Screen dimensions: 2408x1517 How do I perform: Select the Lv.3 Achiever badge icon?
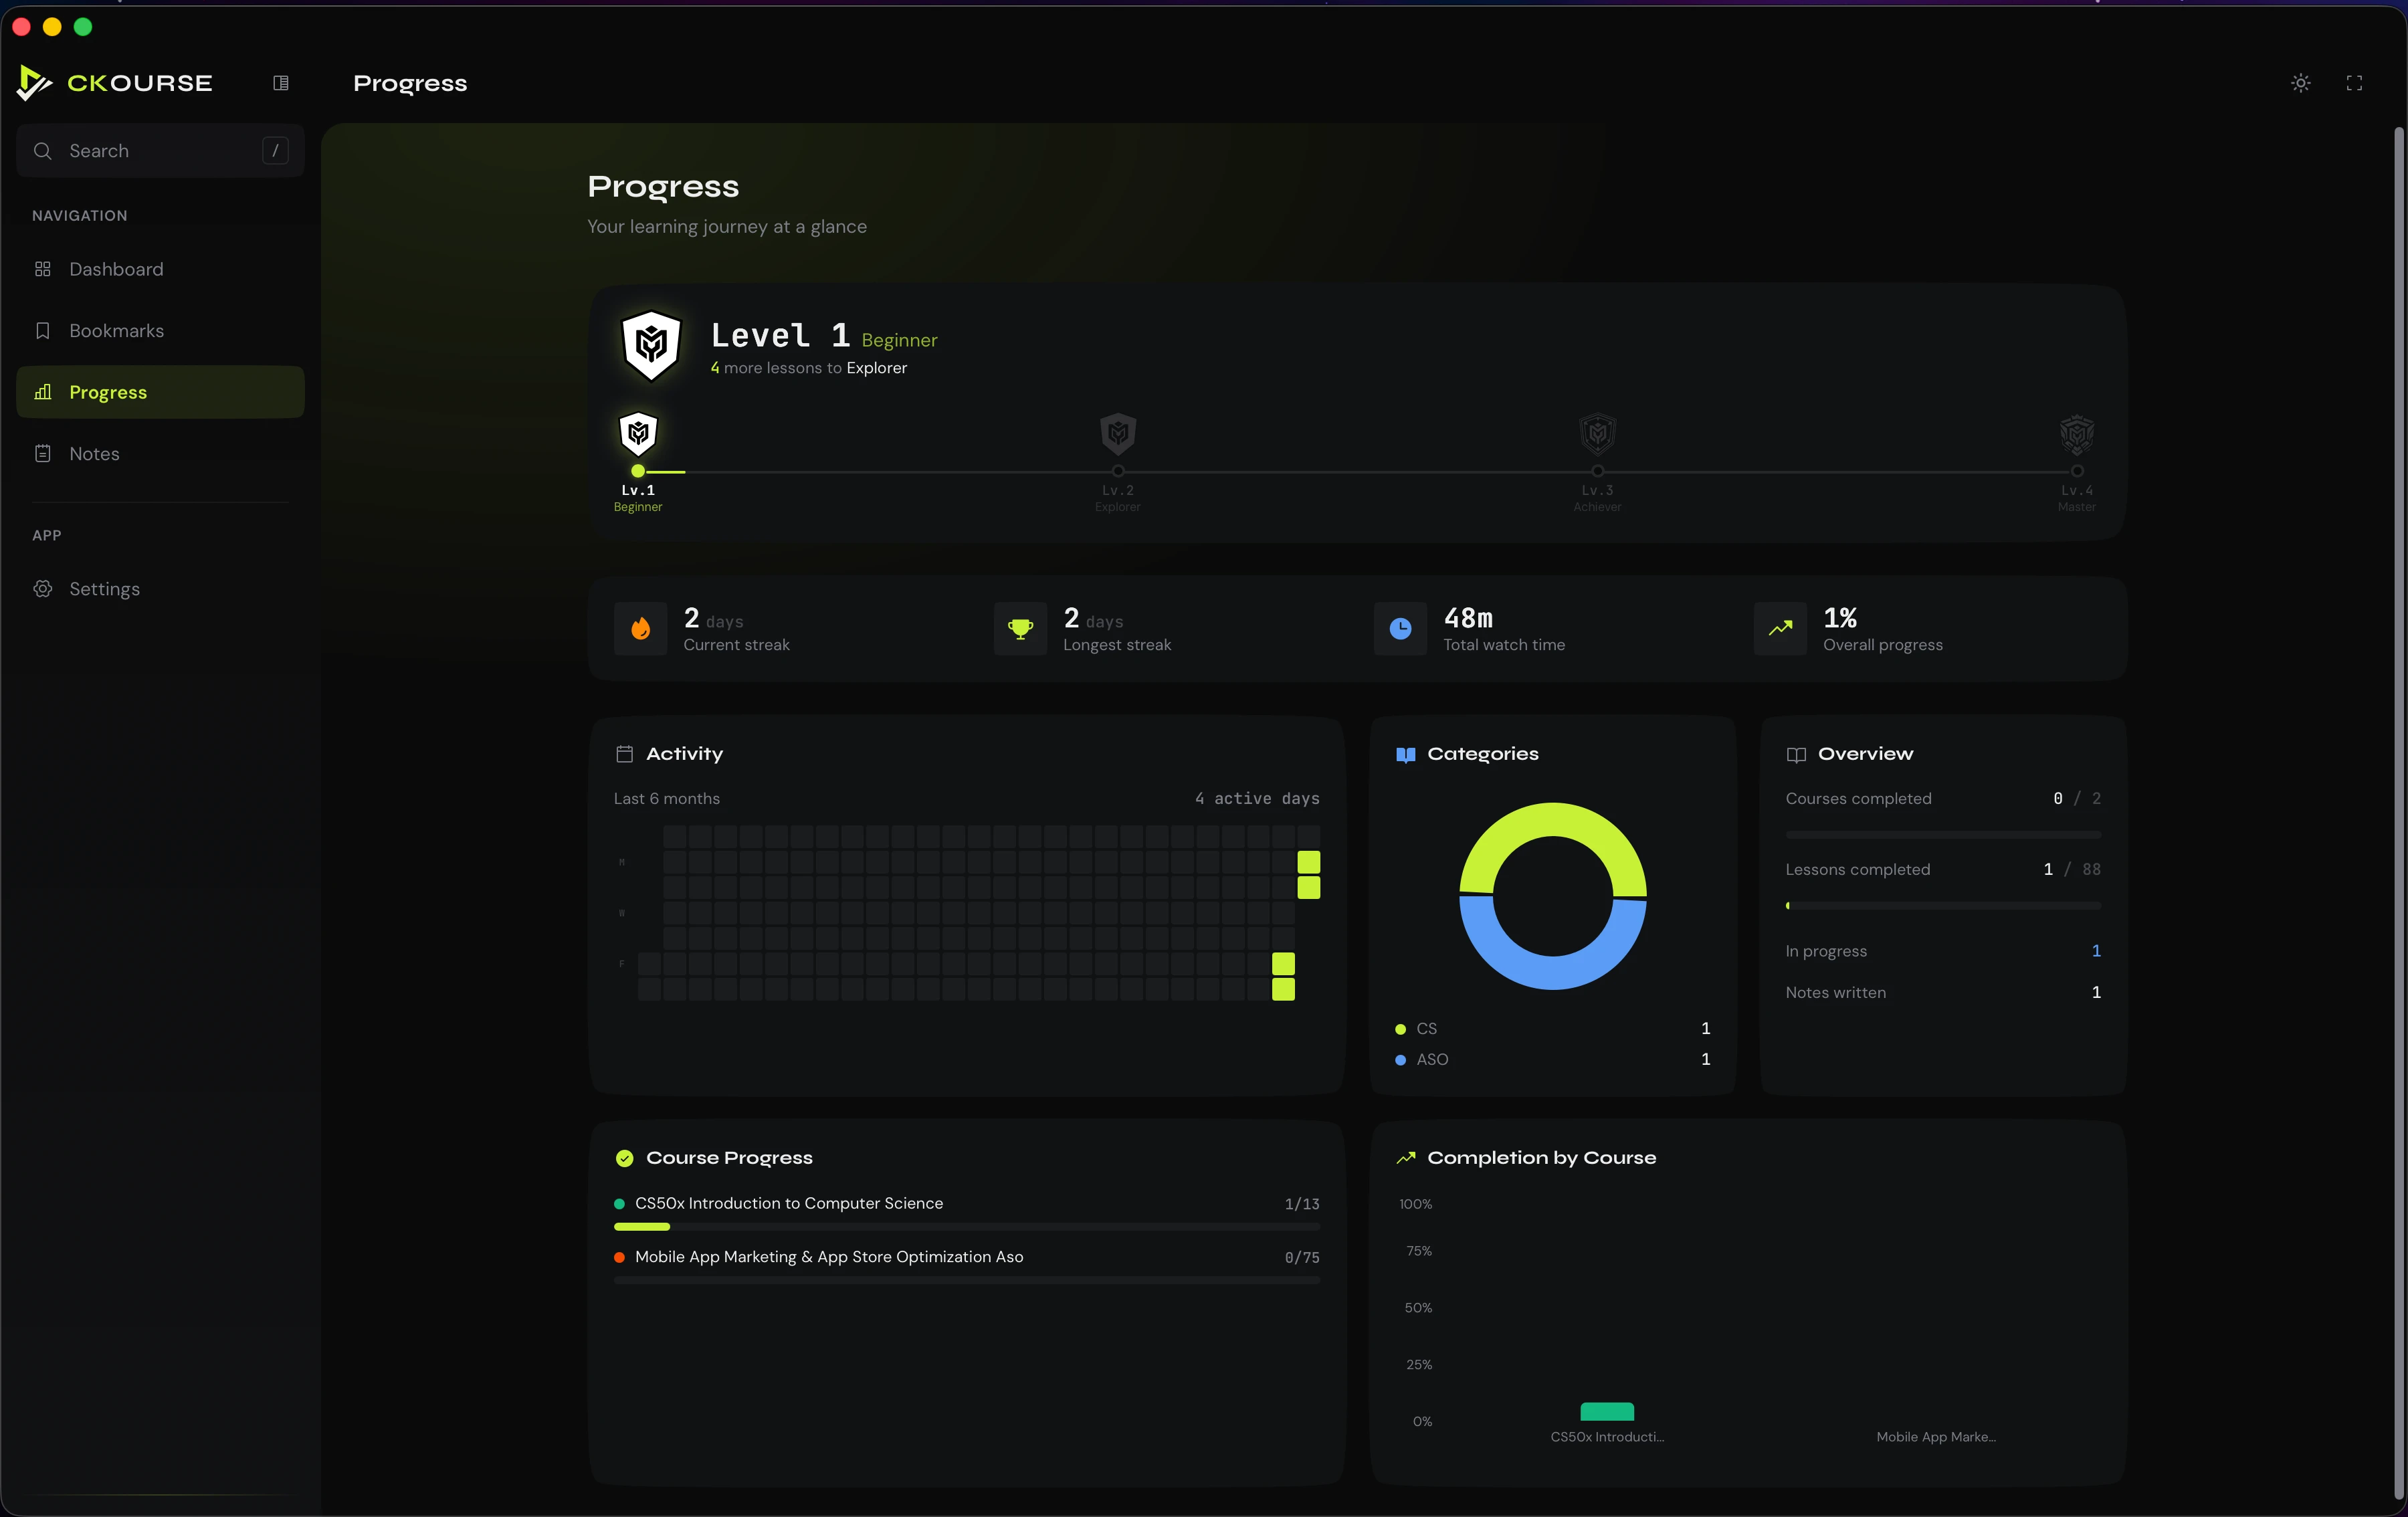1597,434
